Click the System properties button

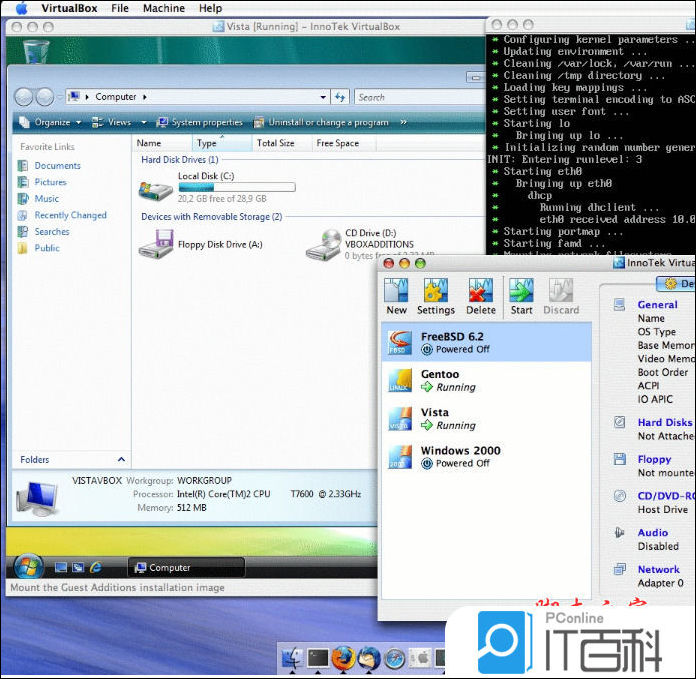tap(200, 122)
